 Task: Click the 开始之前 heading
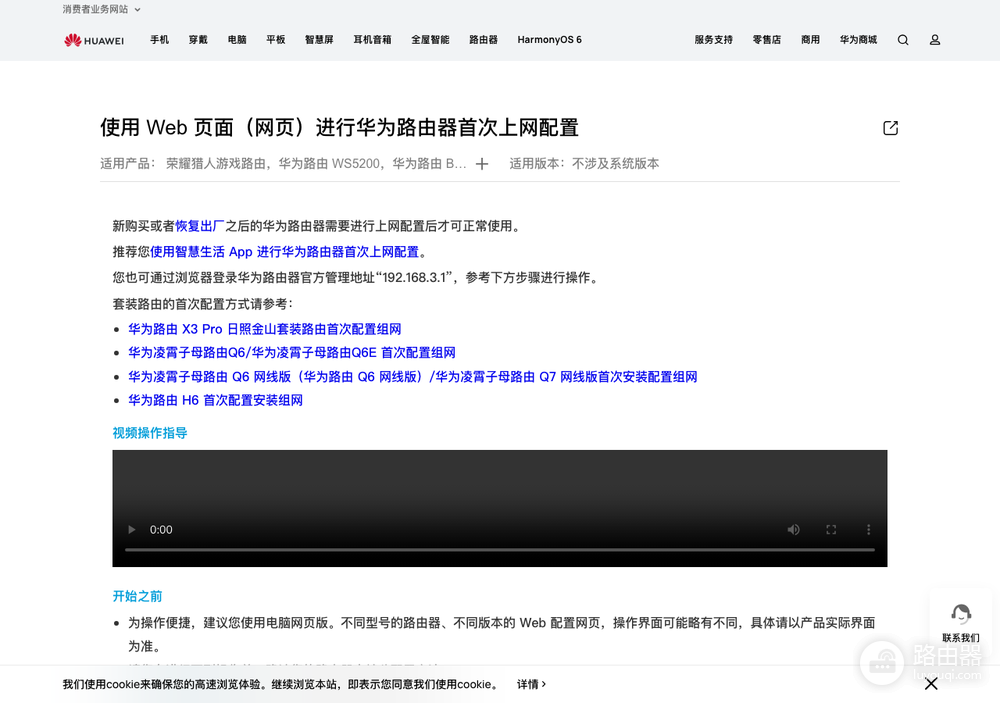[x=137, y=596]
